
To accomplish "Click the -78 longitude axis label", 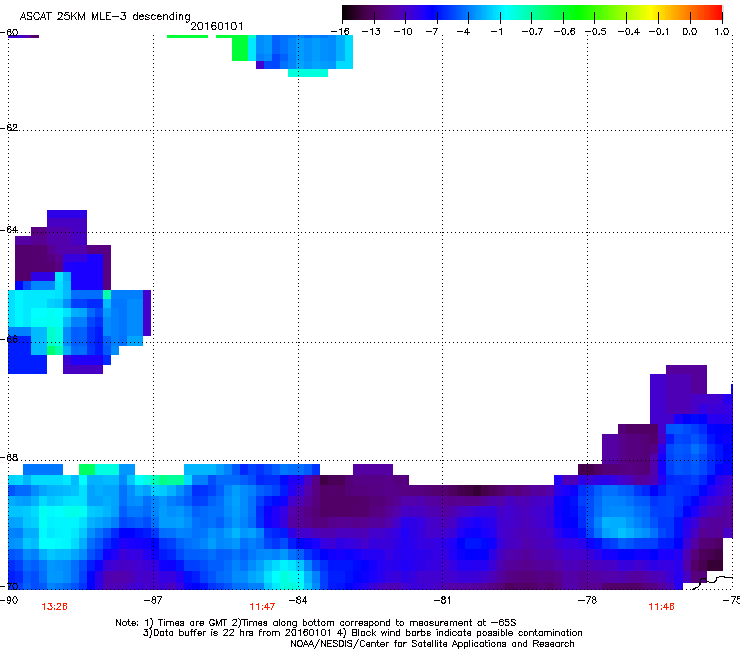I will 587,600.
